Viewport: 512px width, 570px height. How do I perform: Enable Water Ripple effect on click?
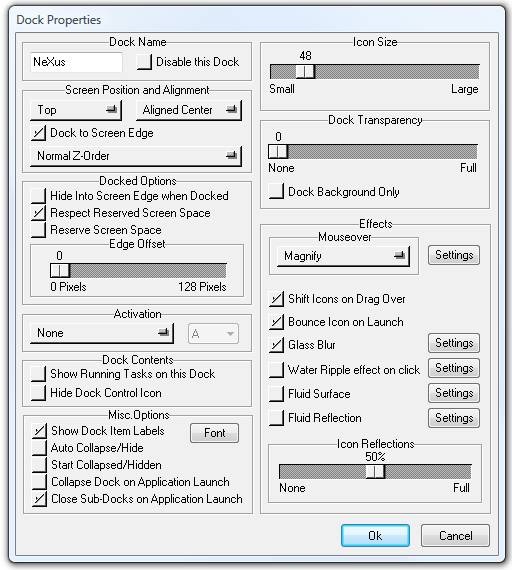coord(276,370)
